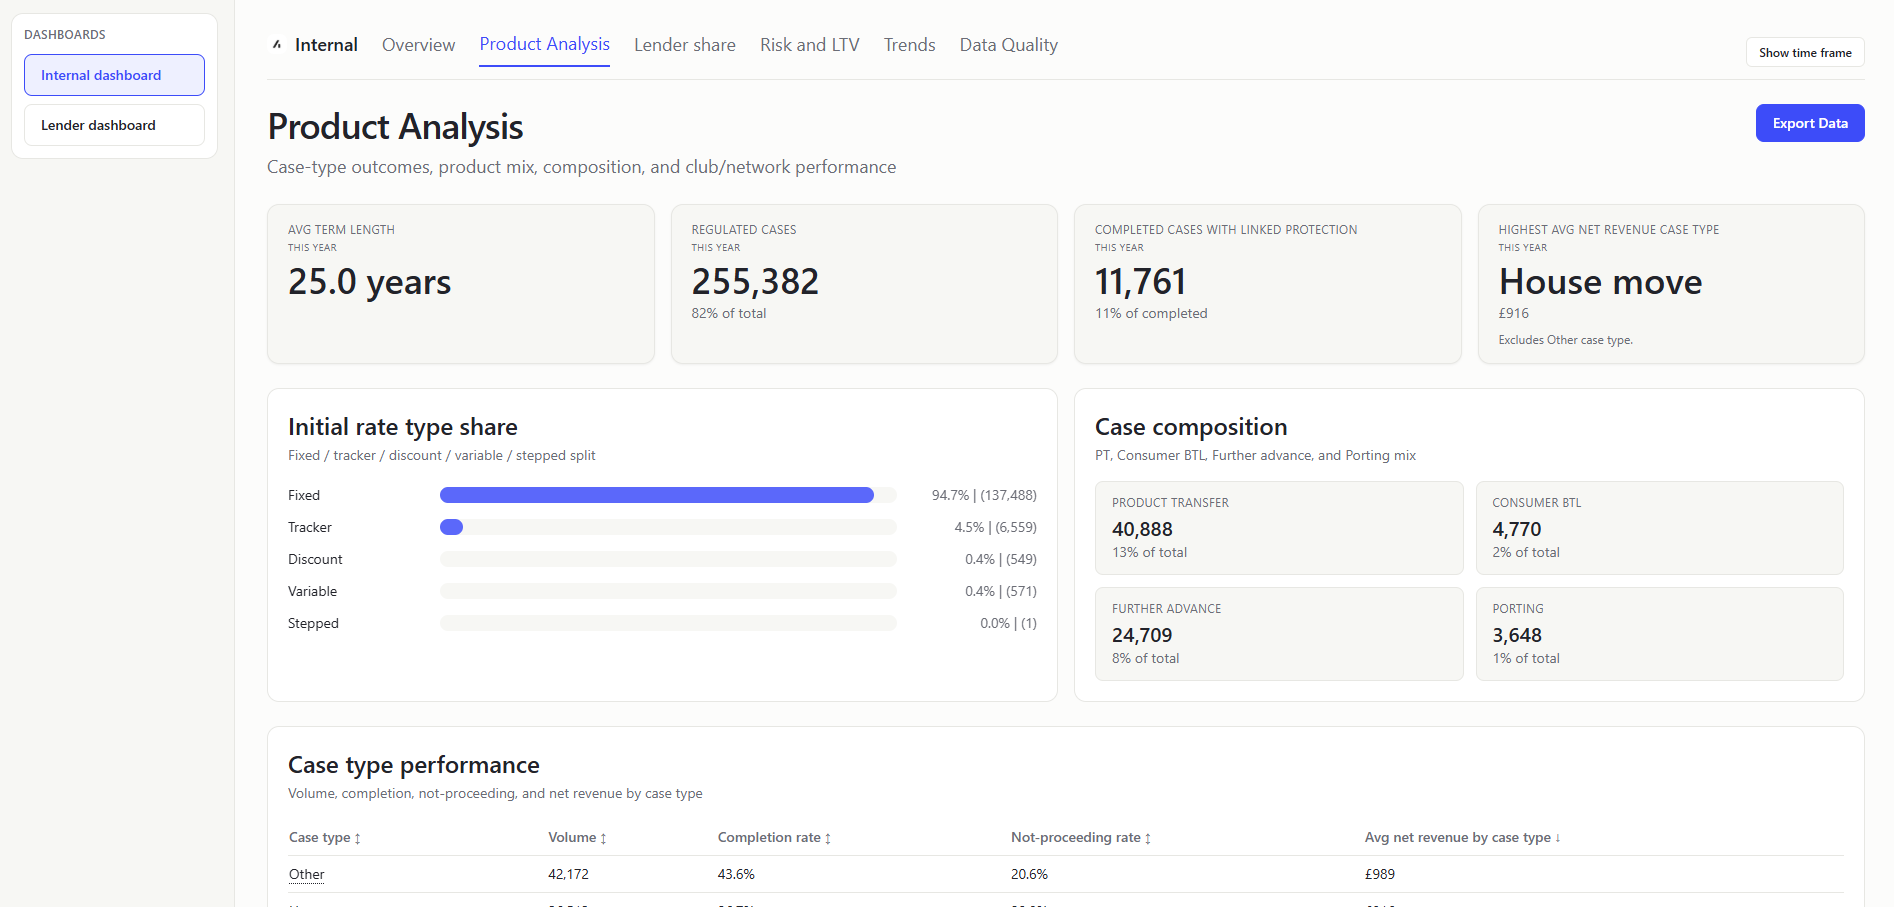The image size is (1894, 907).
Task: Sort by Not-proceeding rate via its sort icon
Action: 1149,838
